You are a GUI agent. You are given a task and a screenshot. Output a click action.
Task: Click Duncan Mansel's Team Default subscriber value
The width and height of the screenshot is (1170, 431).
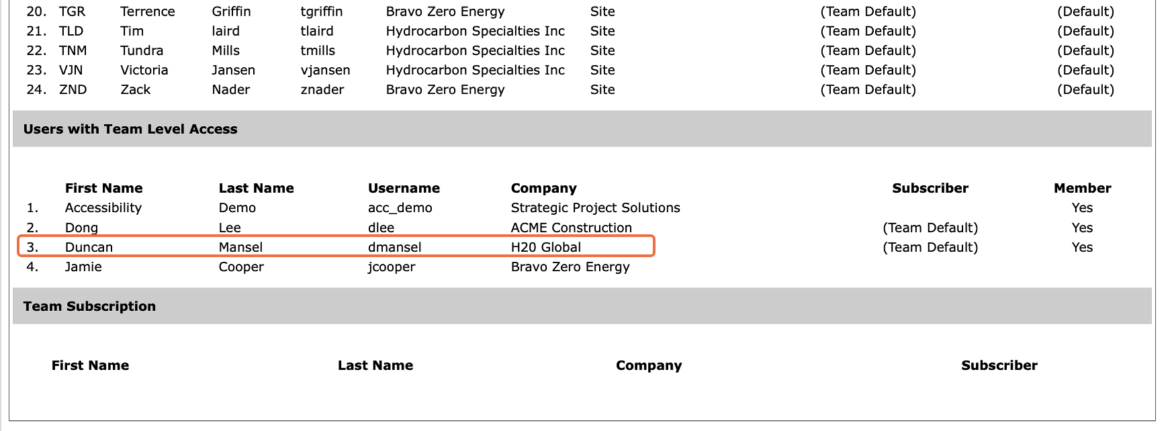(930, 247)
